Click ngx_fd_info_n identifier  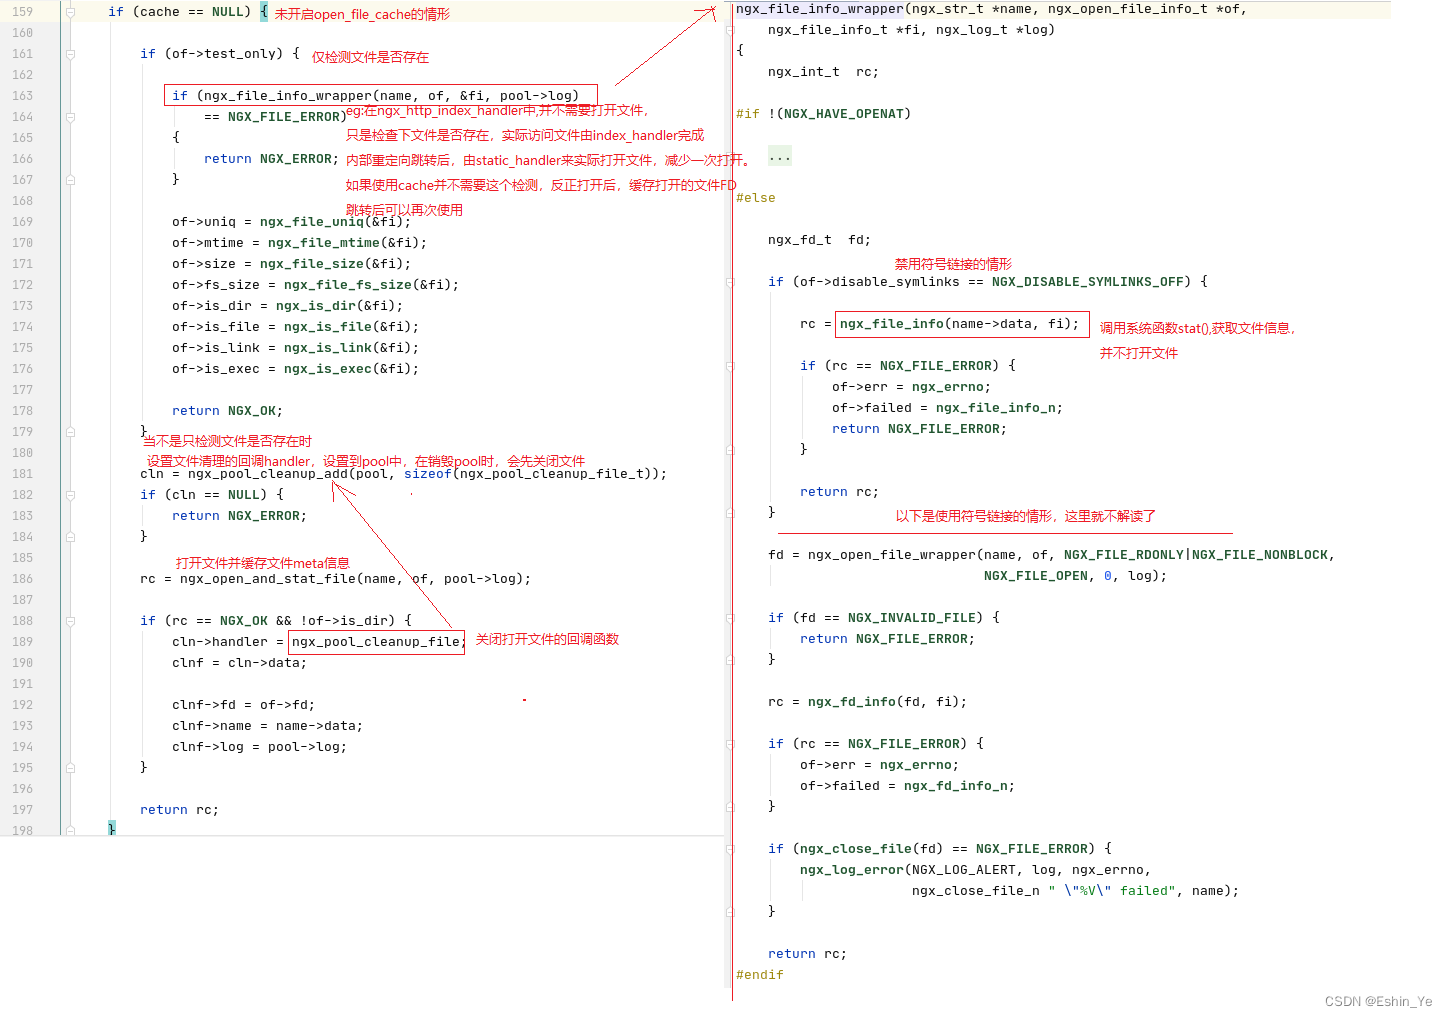pyautogui.click(x=956, y=786)
